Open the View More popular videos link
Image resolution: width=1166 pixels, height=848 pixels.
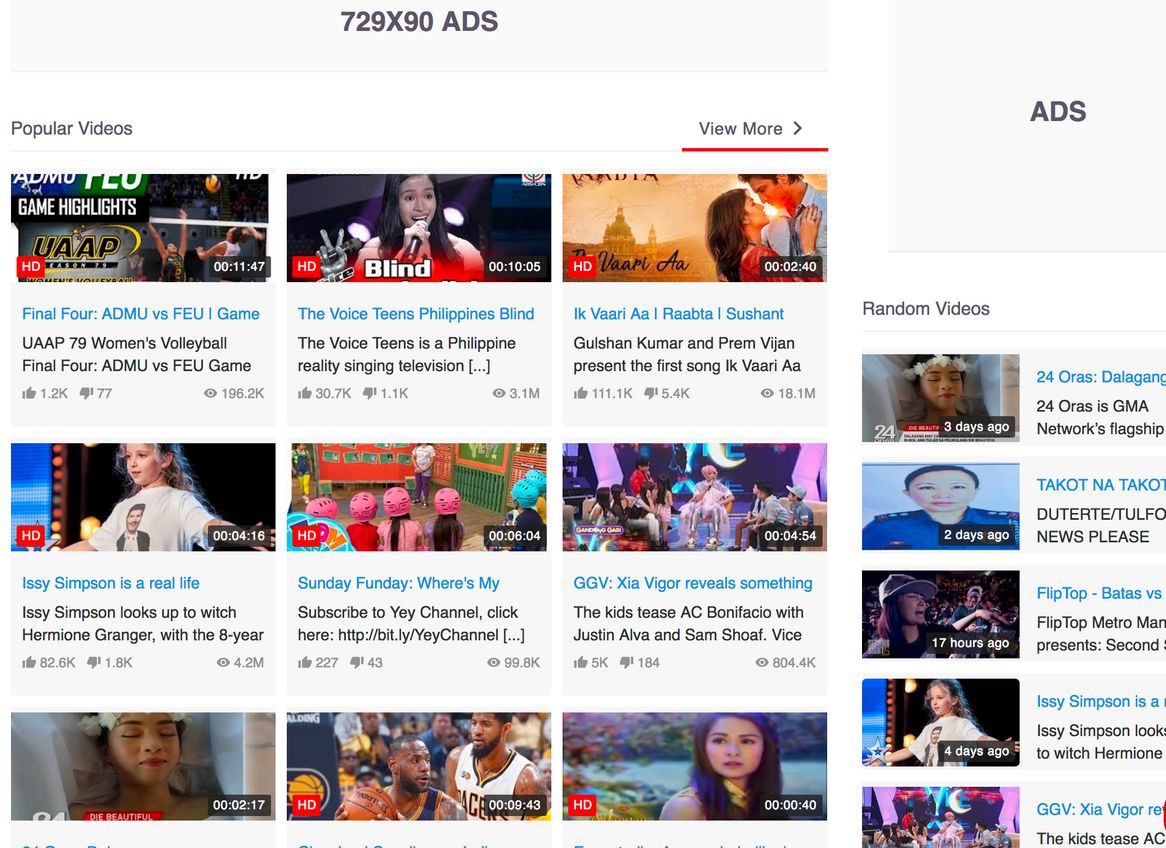[740, 128]
